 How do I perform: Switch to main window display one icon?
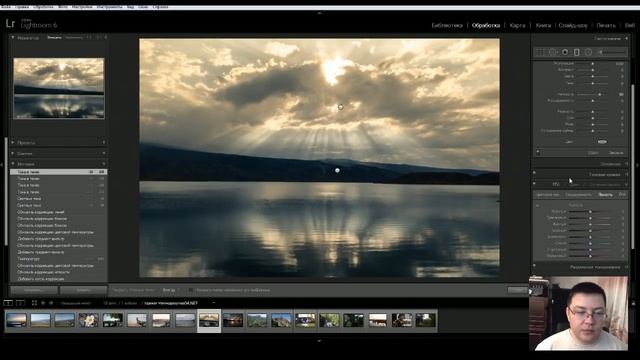point(8,303)
